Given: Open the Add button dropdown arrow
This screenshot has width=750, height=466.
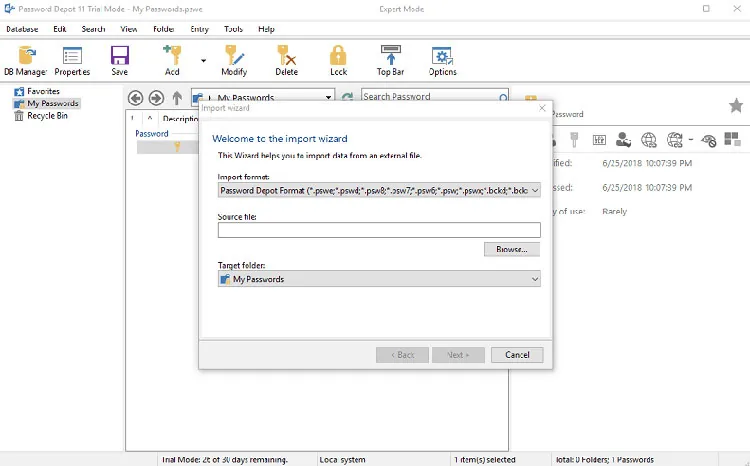Looking at the screenshot, I should point(203,61).
